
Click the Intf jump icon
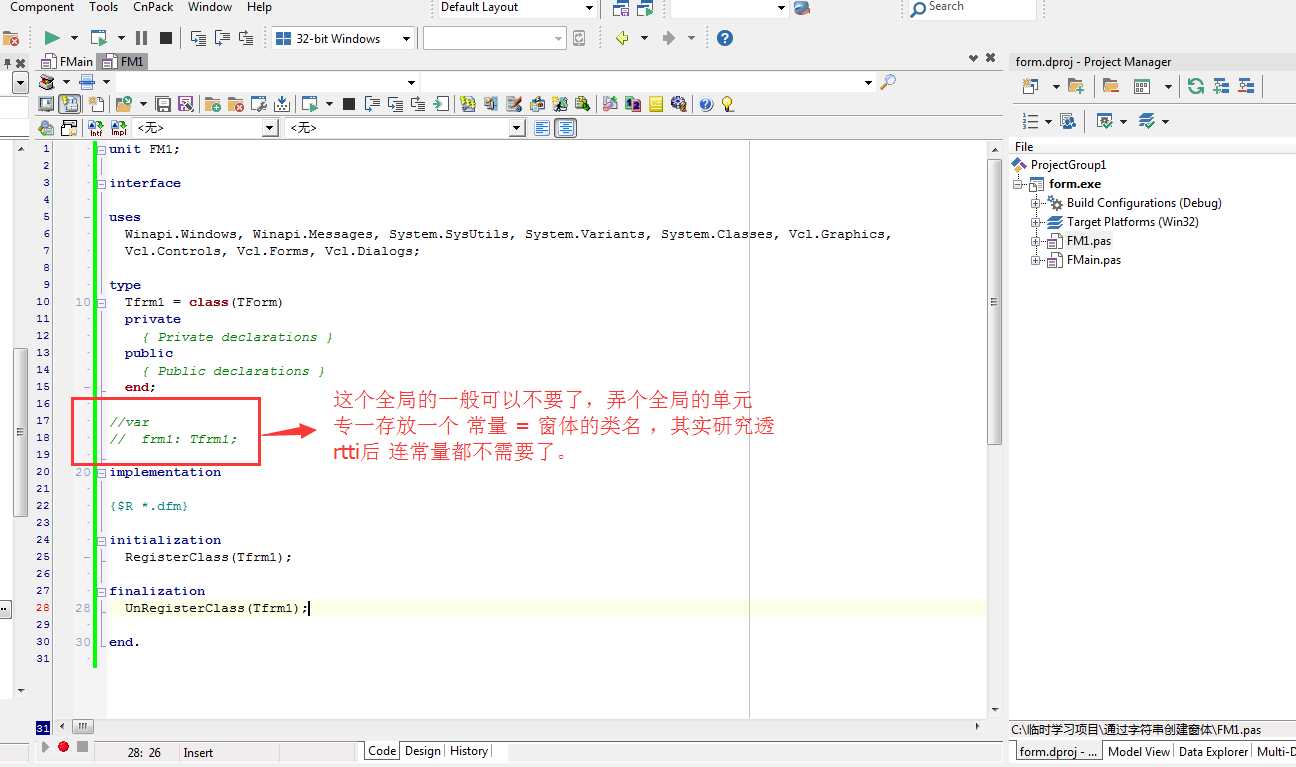[x=96, y=128]
